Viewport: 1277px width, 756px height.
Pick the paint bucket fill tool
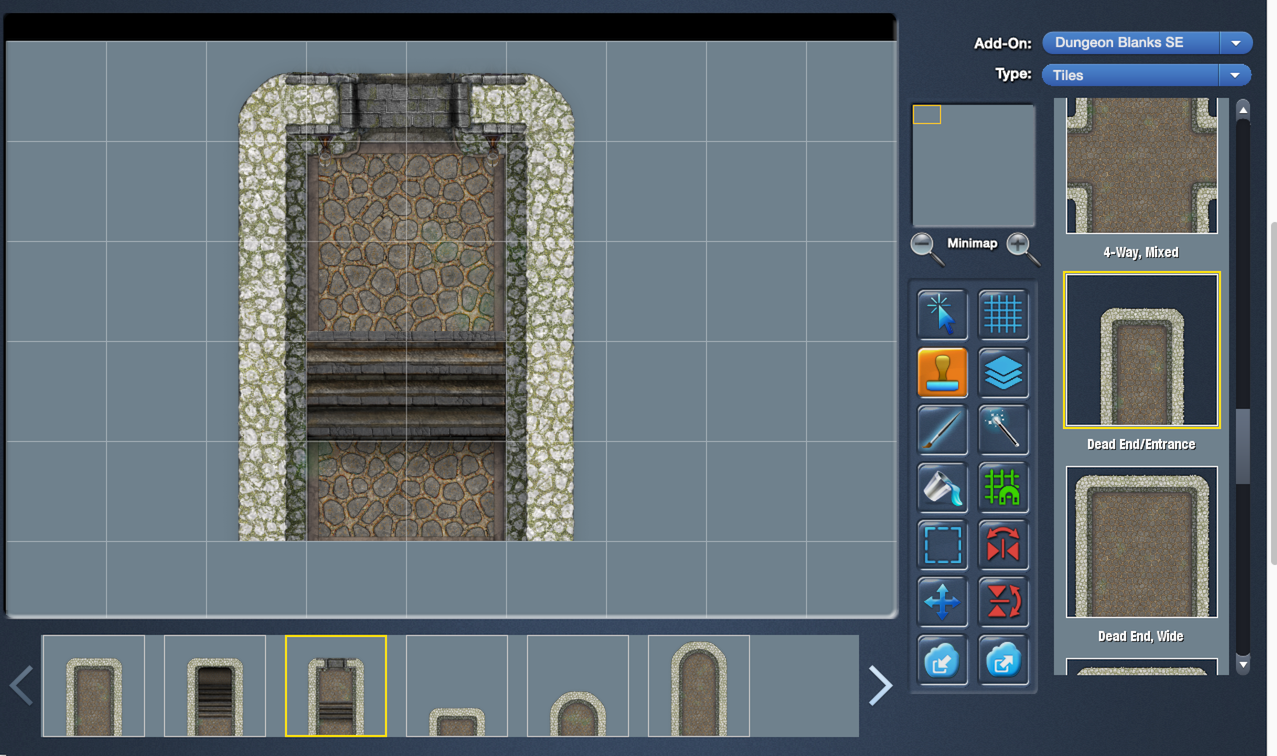tap(942, 488)
